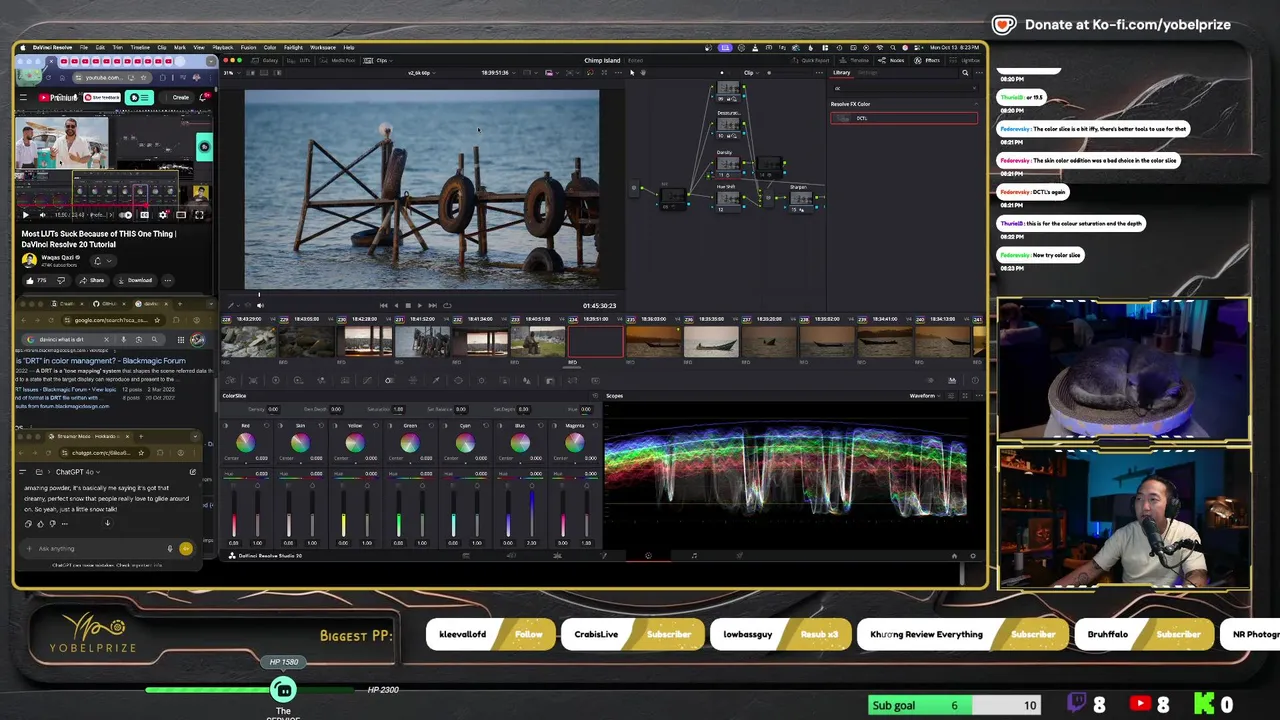Click Quick Export button
This screenshot has width=1280, height=720.
pos(811,60)
